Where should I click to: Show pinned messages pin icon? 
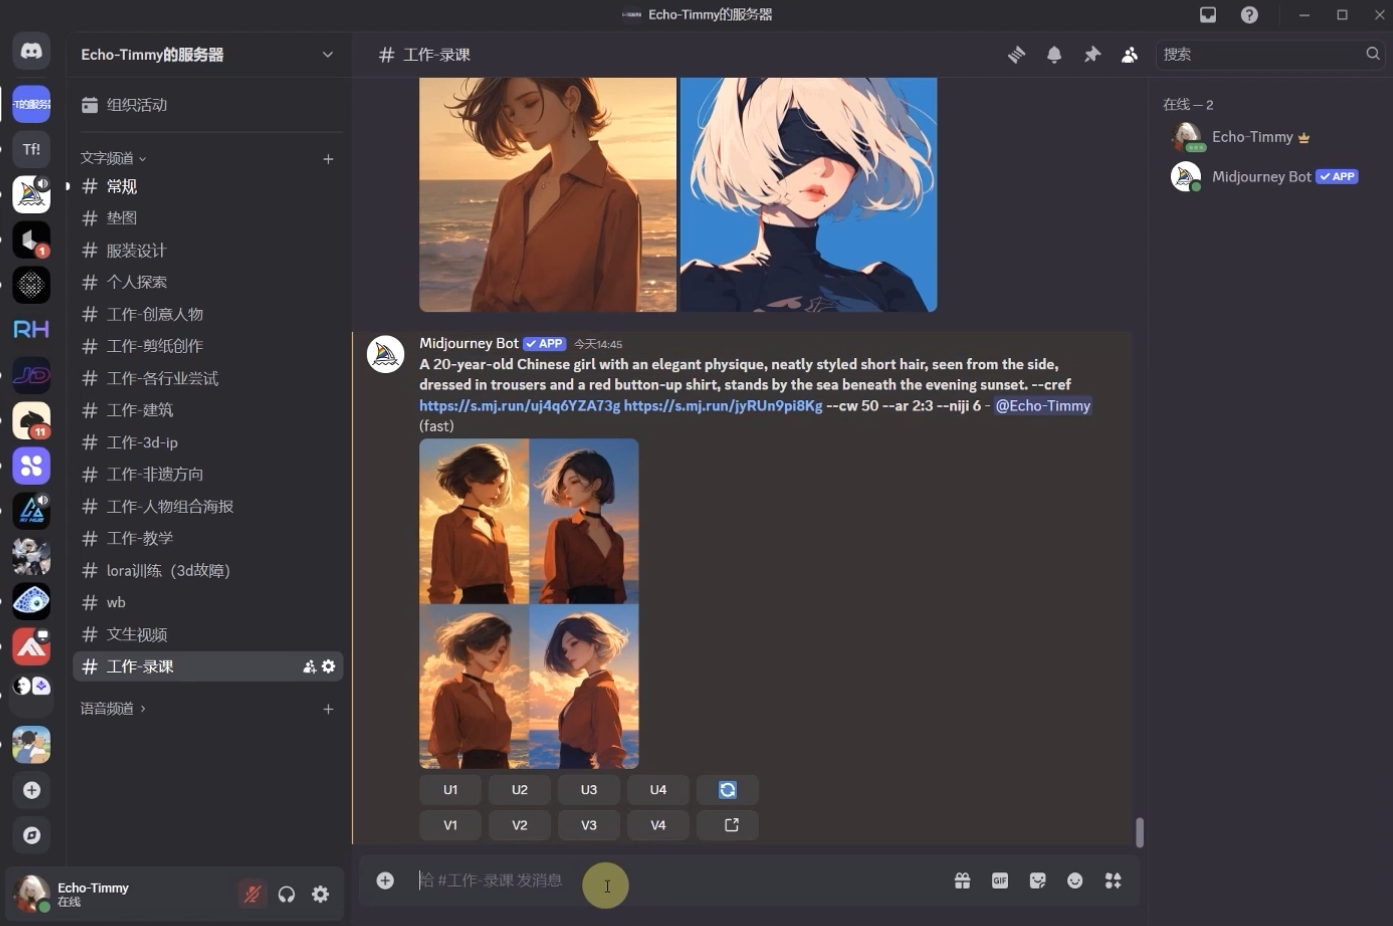pos(1092,54)
